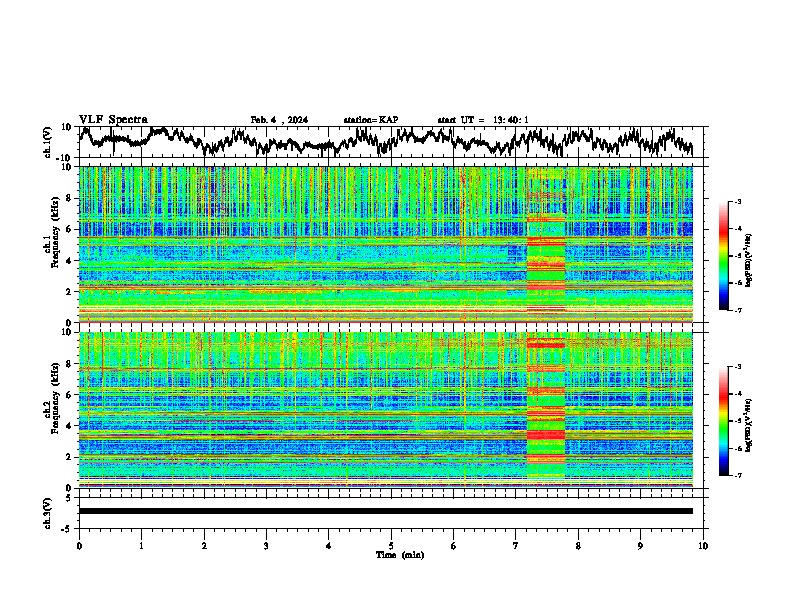Image resolution: width=792 pixels, height=612 pixels.
Task: Click the "VLF Spectra" title text
Action: coord(113,120)
